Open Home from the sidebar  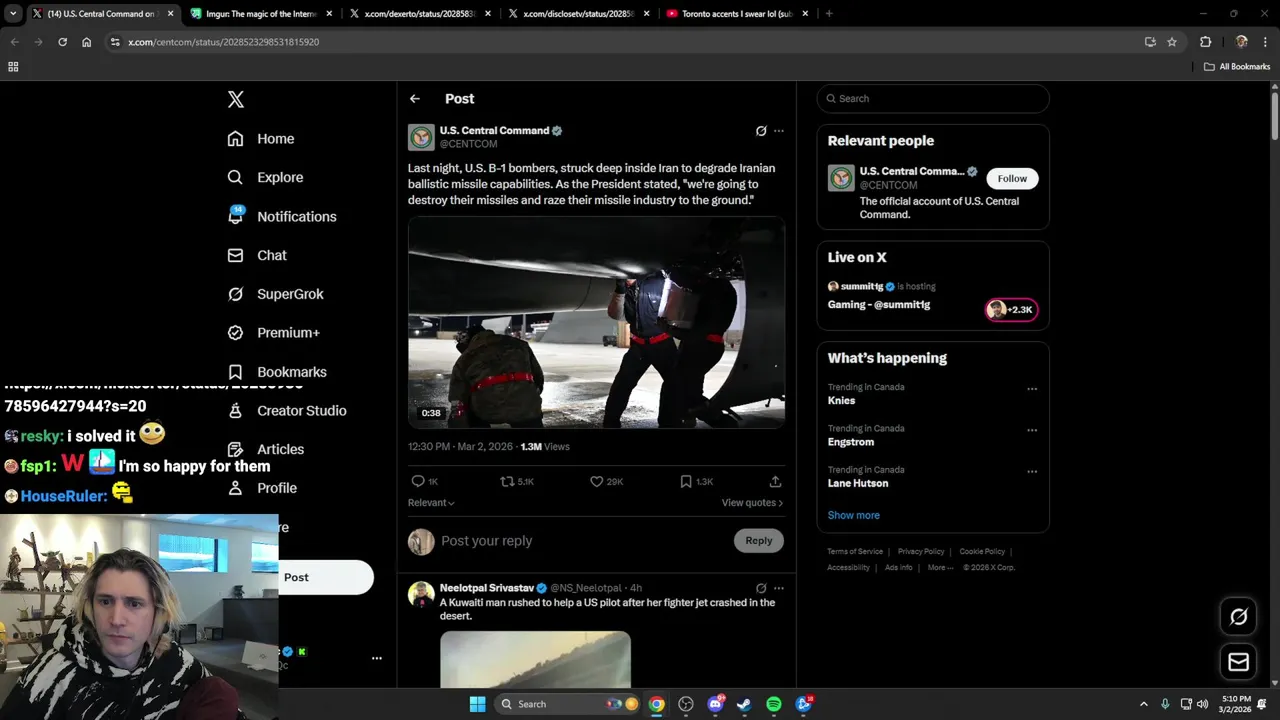[x=261, y=139]
